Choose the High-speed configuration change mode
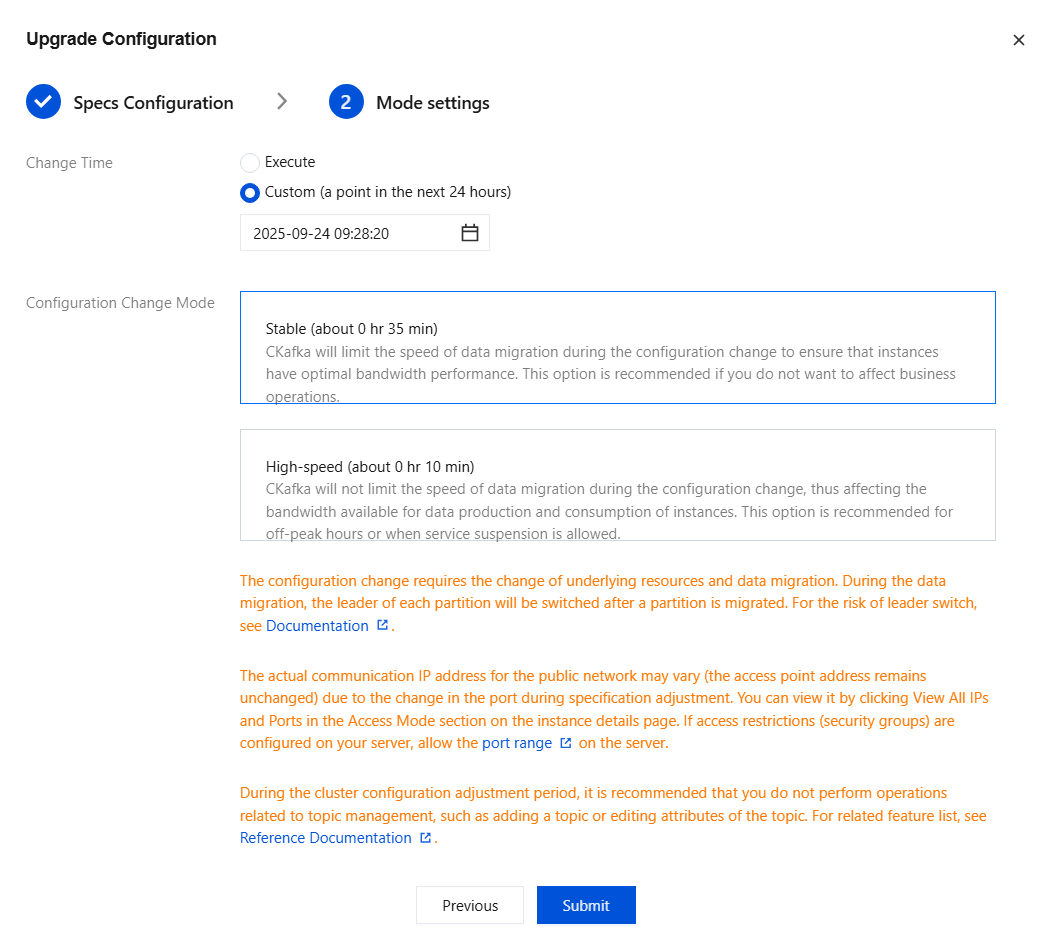Screen dimensions: 1051x952 click(617, 485)
